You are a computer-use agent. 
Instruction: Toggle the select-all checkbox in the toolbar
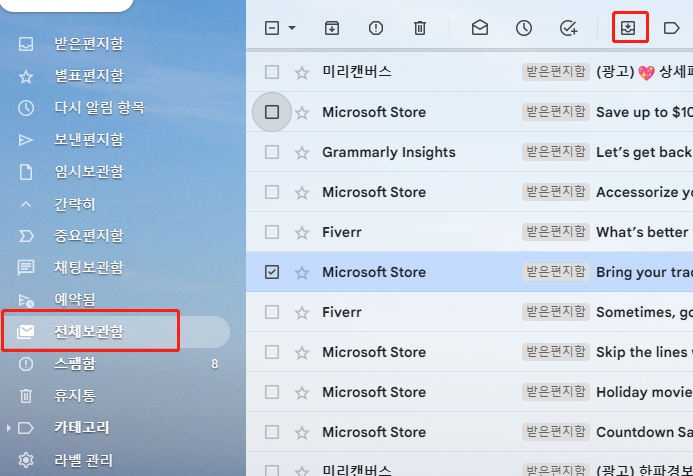(x=272, y=28)
